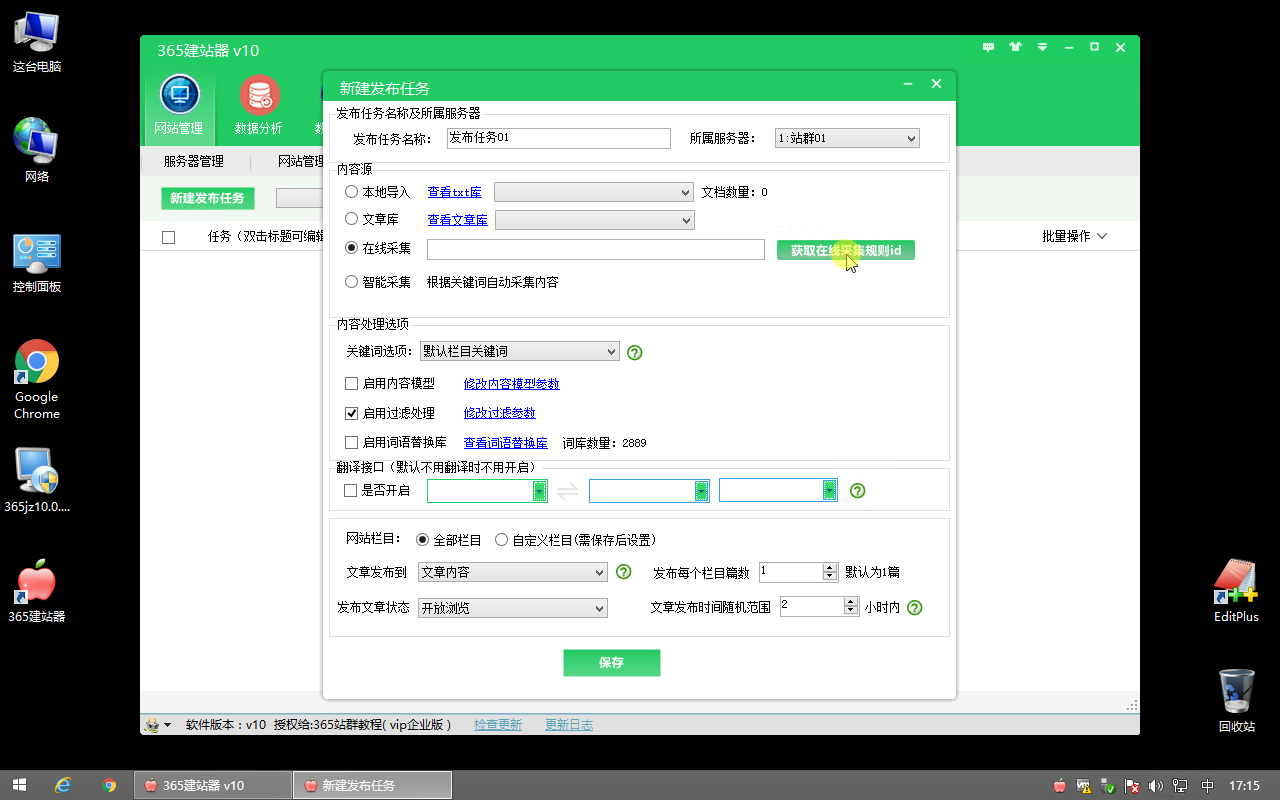Image resolution: width=1280 pixels, height=800 pixels.
Task: Click the 在线采集 rule id input field
Action: (x=596, y=249)
